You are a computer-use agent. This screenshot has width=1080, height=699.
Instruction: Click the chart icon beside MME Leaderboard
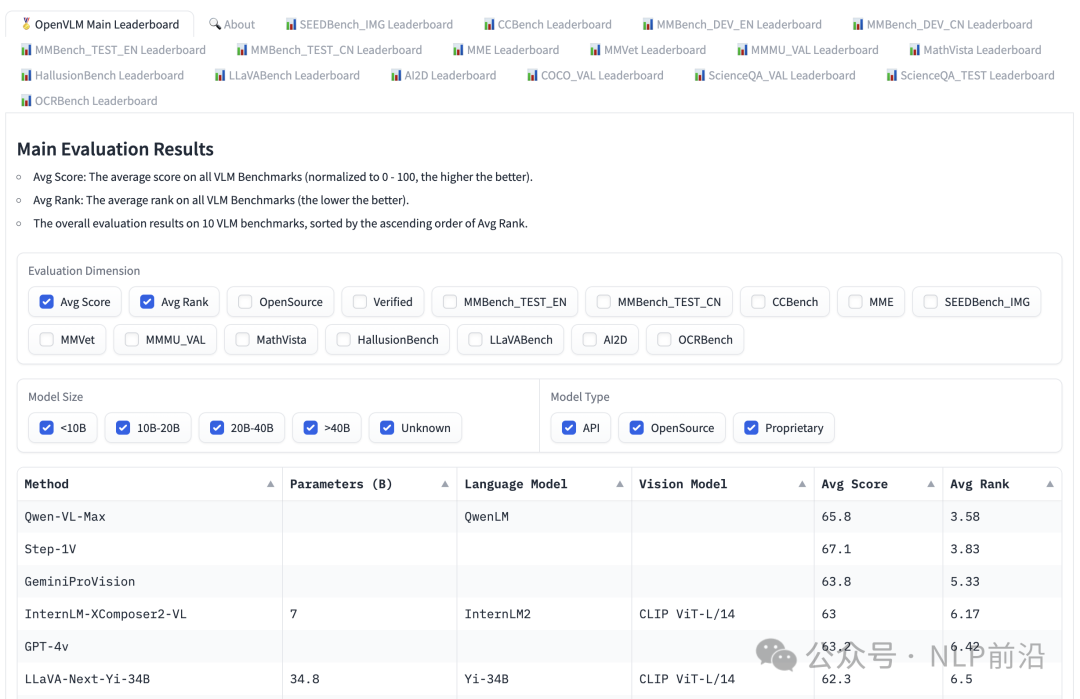click(458, 50)
